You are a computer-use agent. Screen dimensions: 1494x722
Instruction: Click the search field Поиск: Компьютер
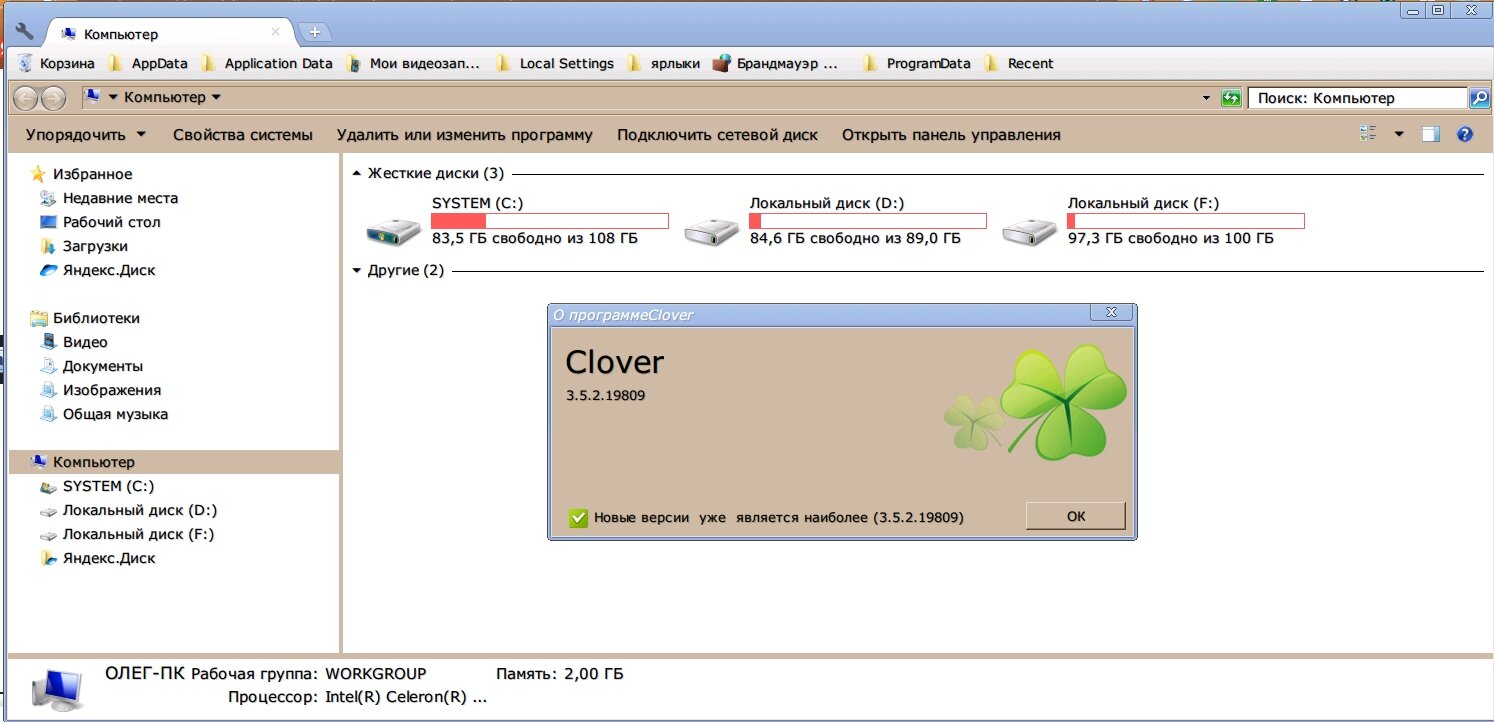[1357, 98]
